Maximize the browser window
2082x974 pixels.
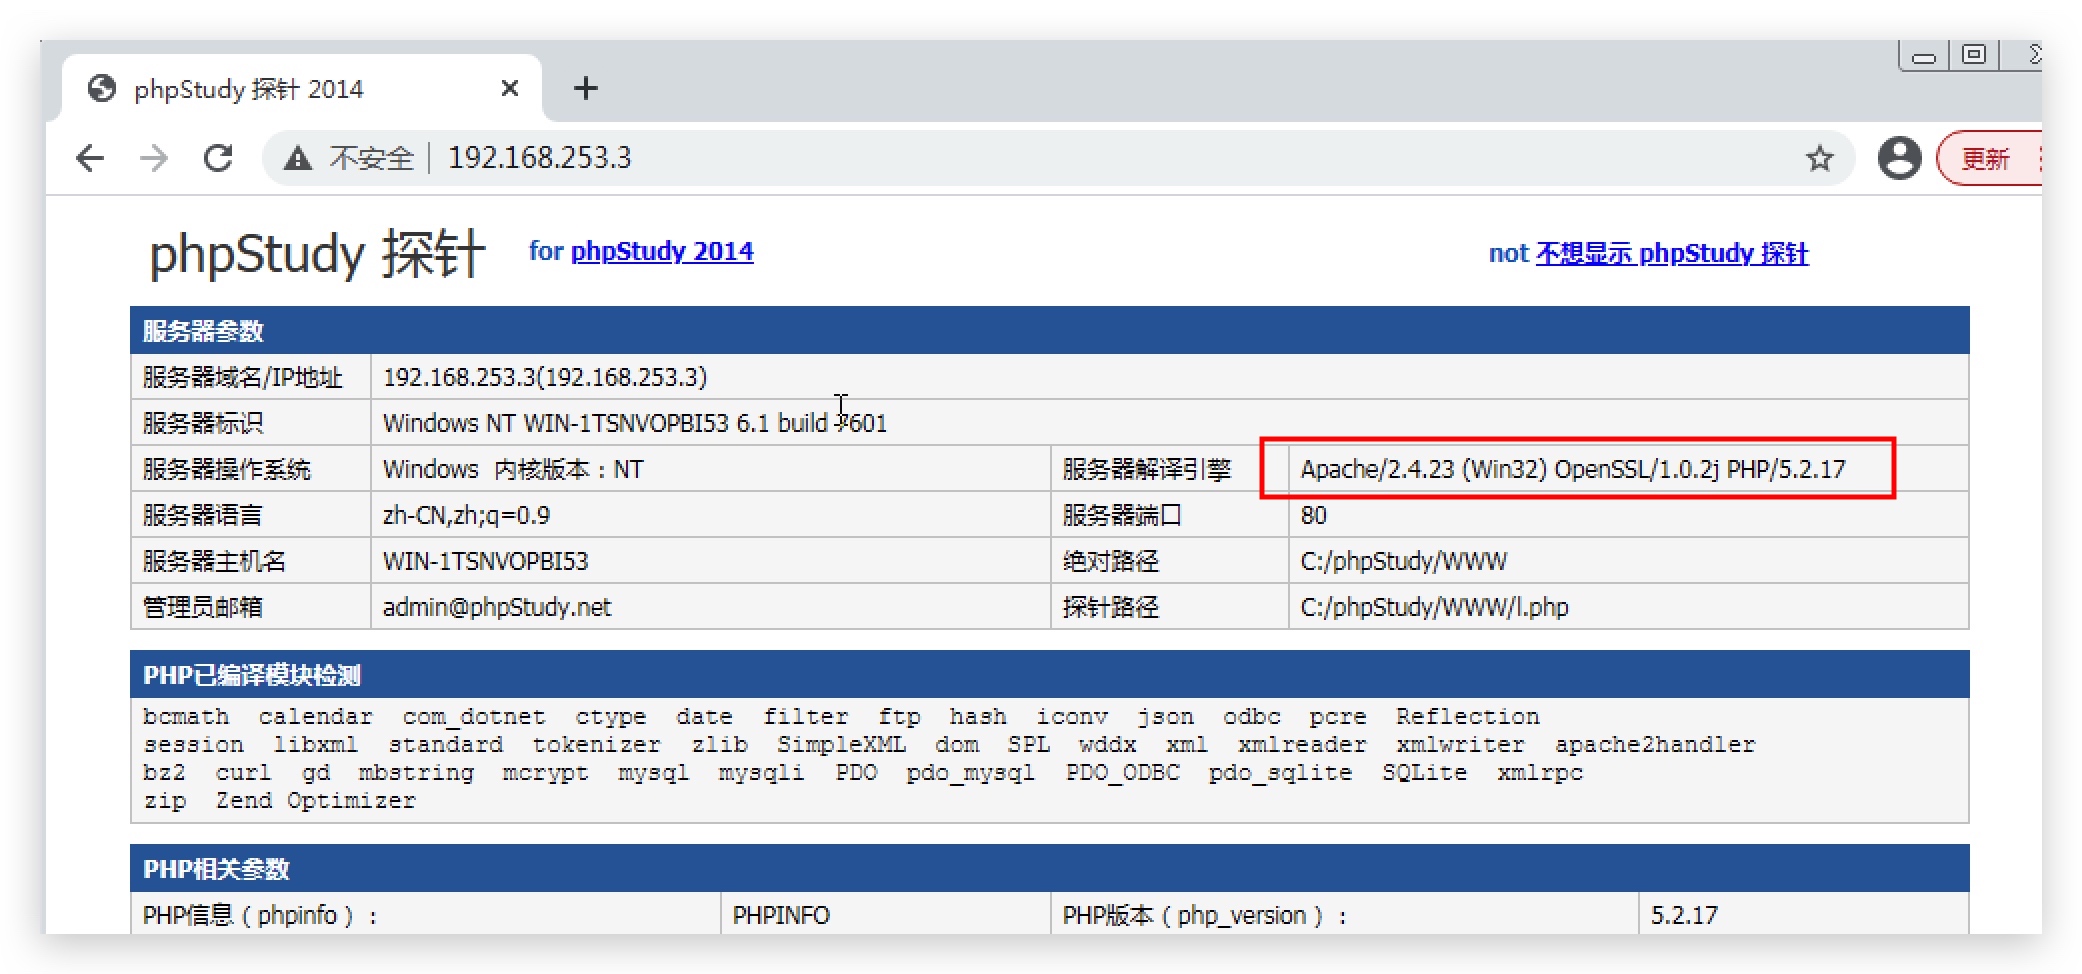point(1973,55)
